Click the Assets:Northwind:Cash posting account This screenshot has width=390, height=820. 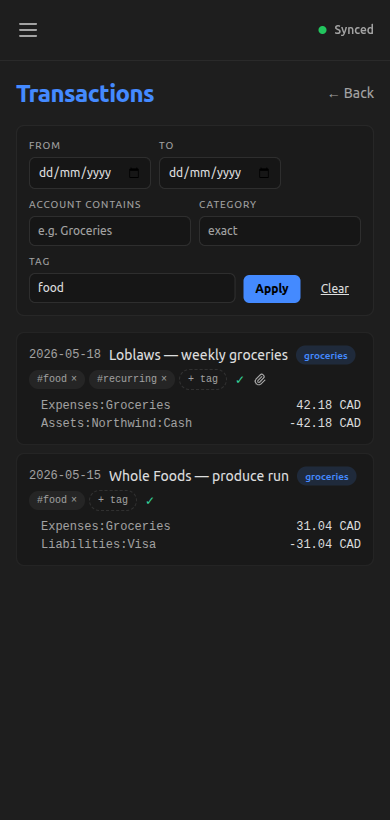click(117, 423)
